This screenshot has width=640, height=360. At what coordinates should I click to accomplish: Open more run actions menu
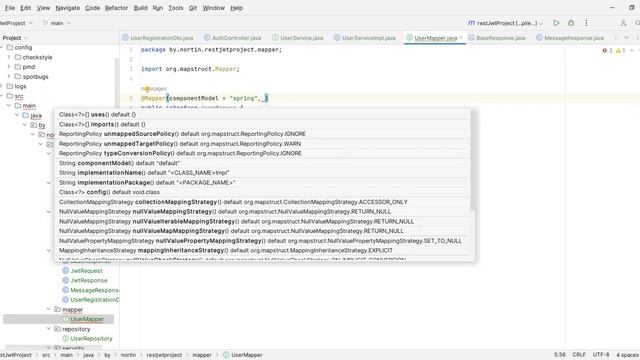click(586, 23)
